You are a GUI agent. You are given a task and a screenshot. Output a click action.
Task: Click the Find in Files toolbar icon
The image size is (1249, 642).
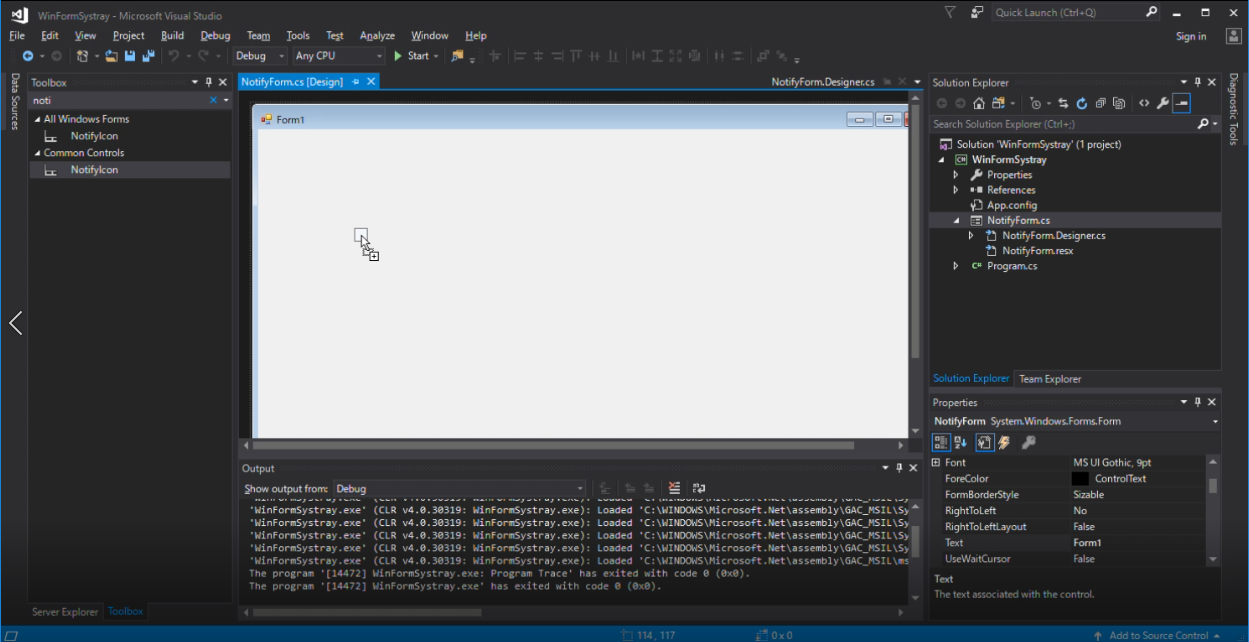[x=458, y=56]
